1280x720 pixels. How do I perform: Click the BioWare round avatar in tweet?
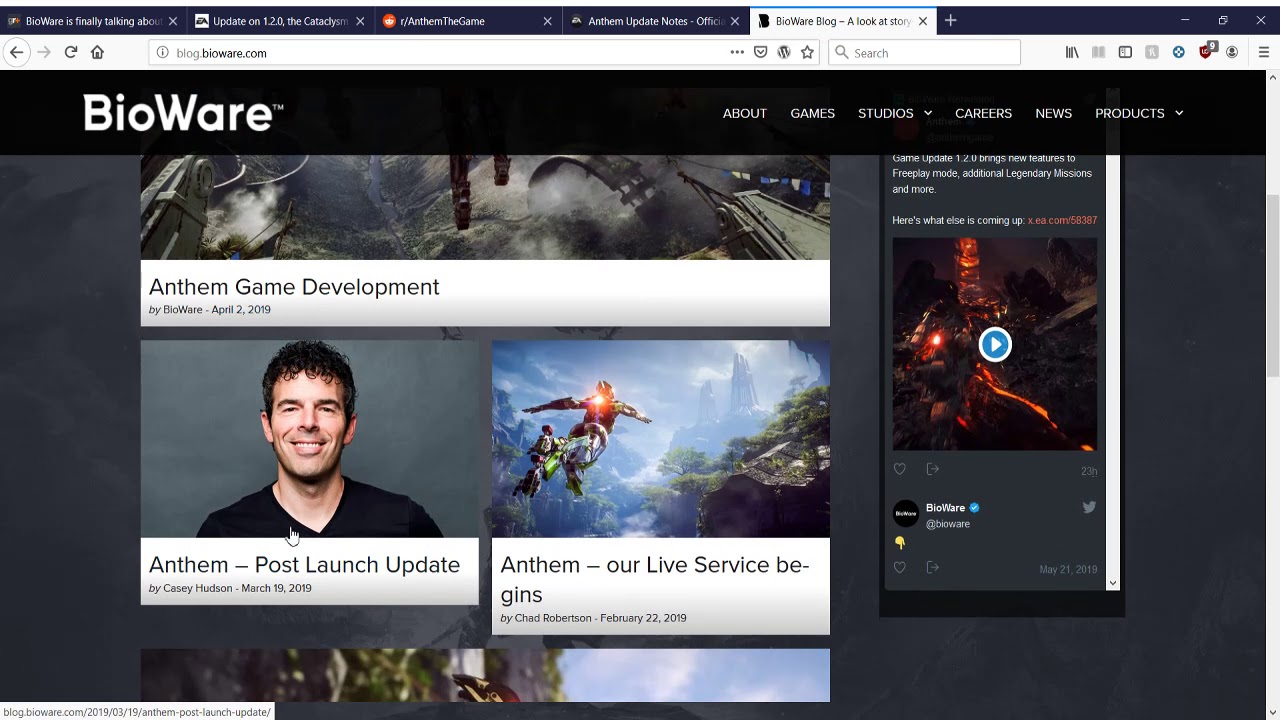pos(906,513)
